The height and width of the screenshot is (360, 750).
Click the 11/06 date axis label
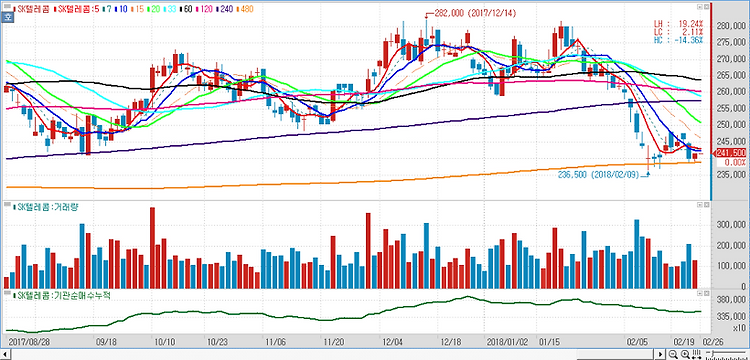point(276,342)
